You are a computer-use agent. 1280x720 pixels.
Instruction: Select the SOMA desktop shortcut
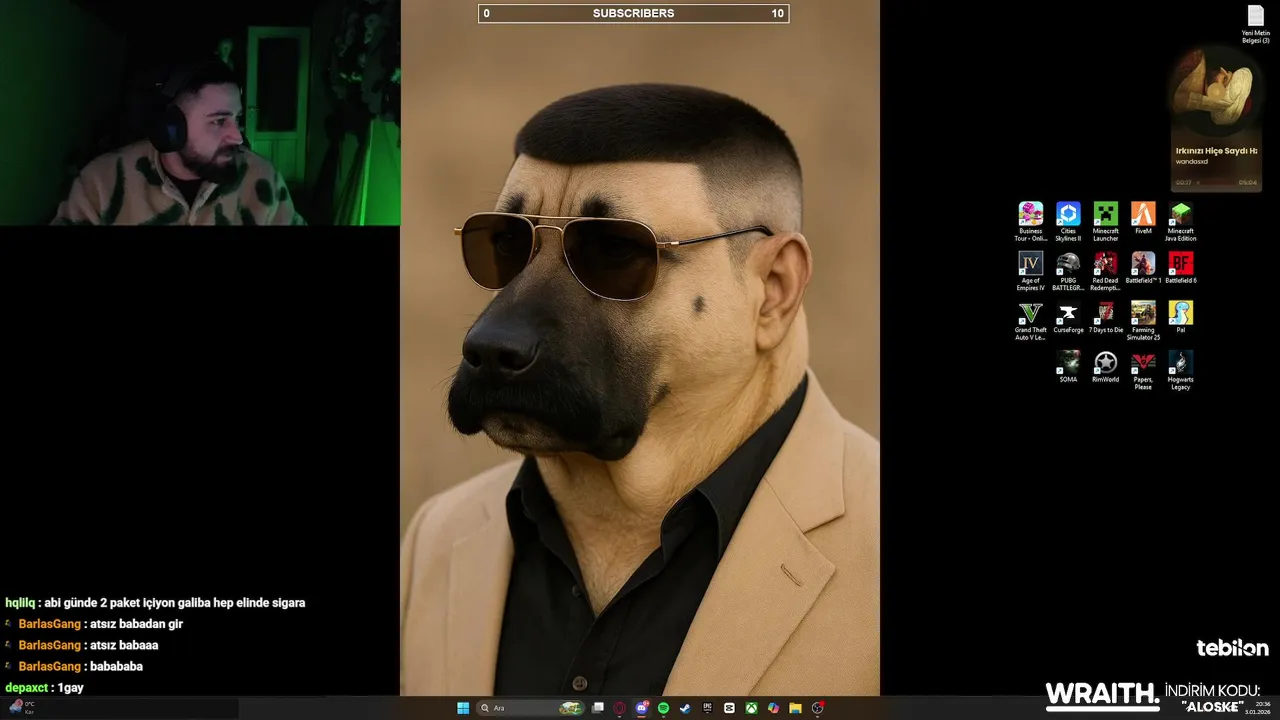click(1068, 367)
